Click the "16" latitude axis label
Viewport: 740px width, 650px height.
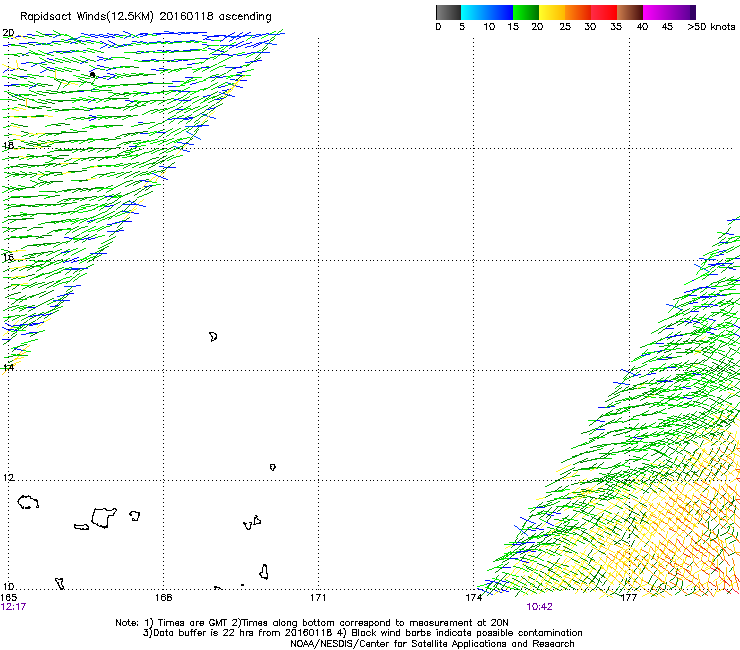pos(8,257)
